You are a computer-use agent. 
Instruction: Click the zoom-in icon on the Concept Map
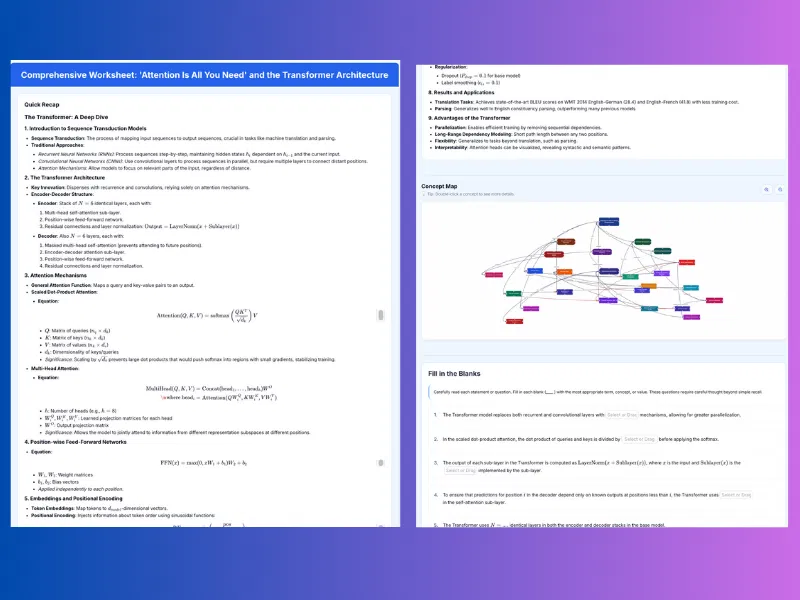[x=766, y=189]
